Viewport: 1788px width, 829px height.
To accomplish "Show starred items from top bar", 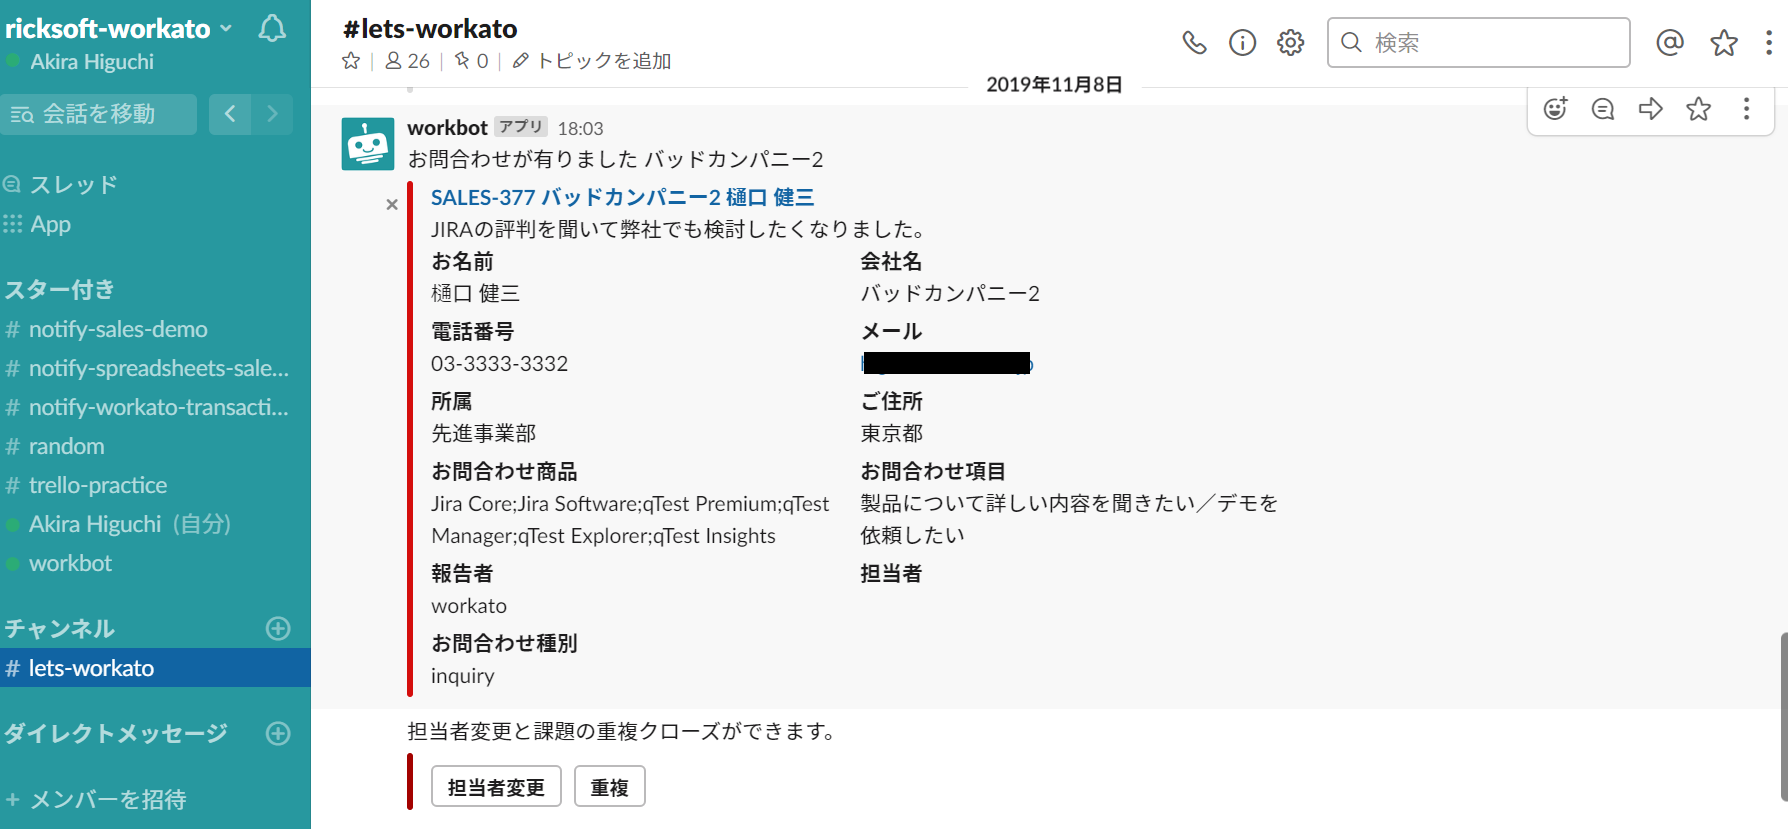I will coord(1724,42).
